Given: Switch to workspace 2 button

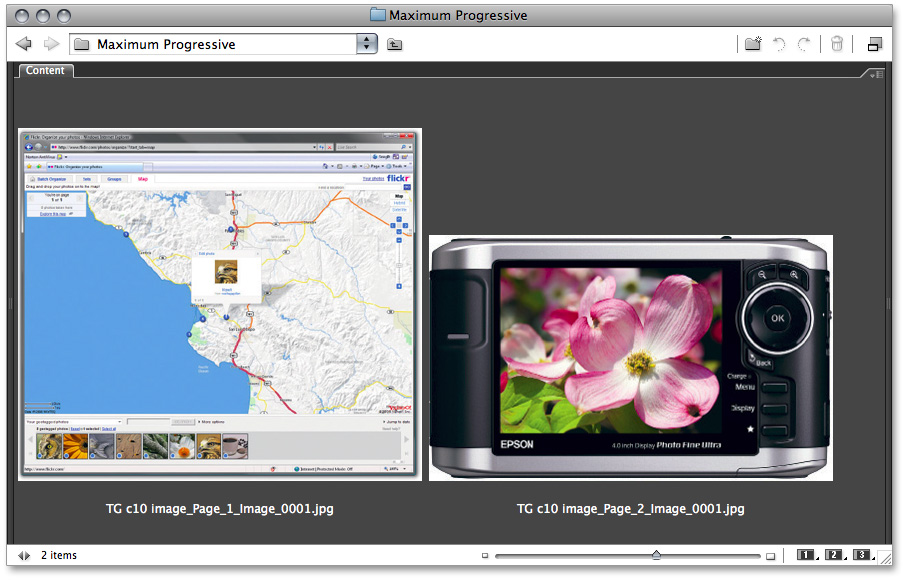Looking at the screenshot, I should pos(835,555).
